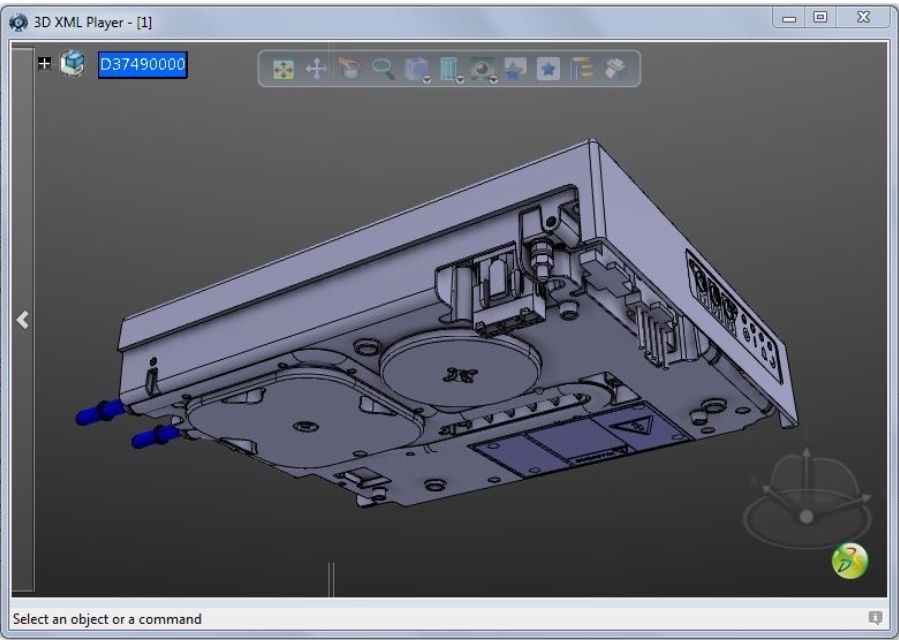The image size is (899, 642).
Task: Select the Pan tool with four arrows
Action: tap(316, 69)
